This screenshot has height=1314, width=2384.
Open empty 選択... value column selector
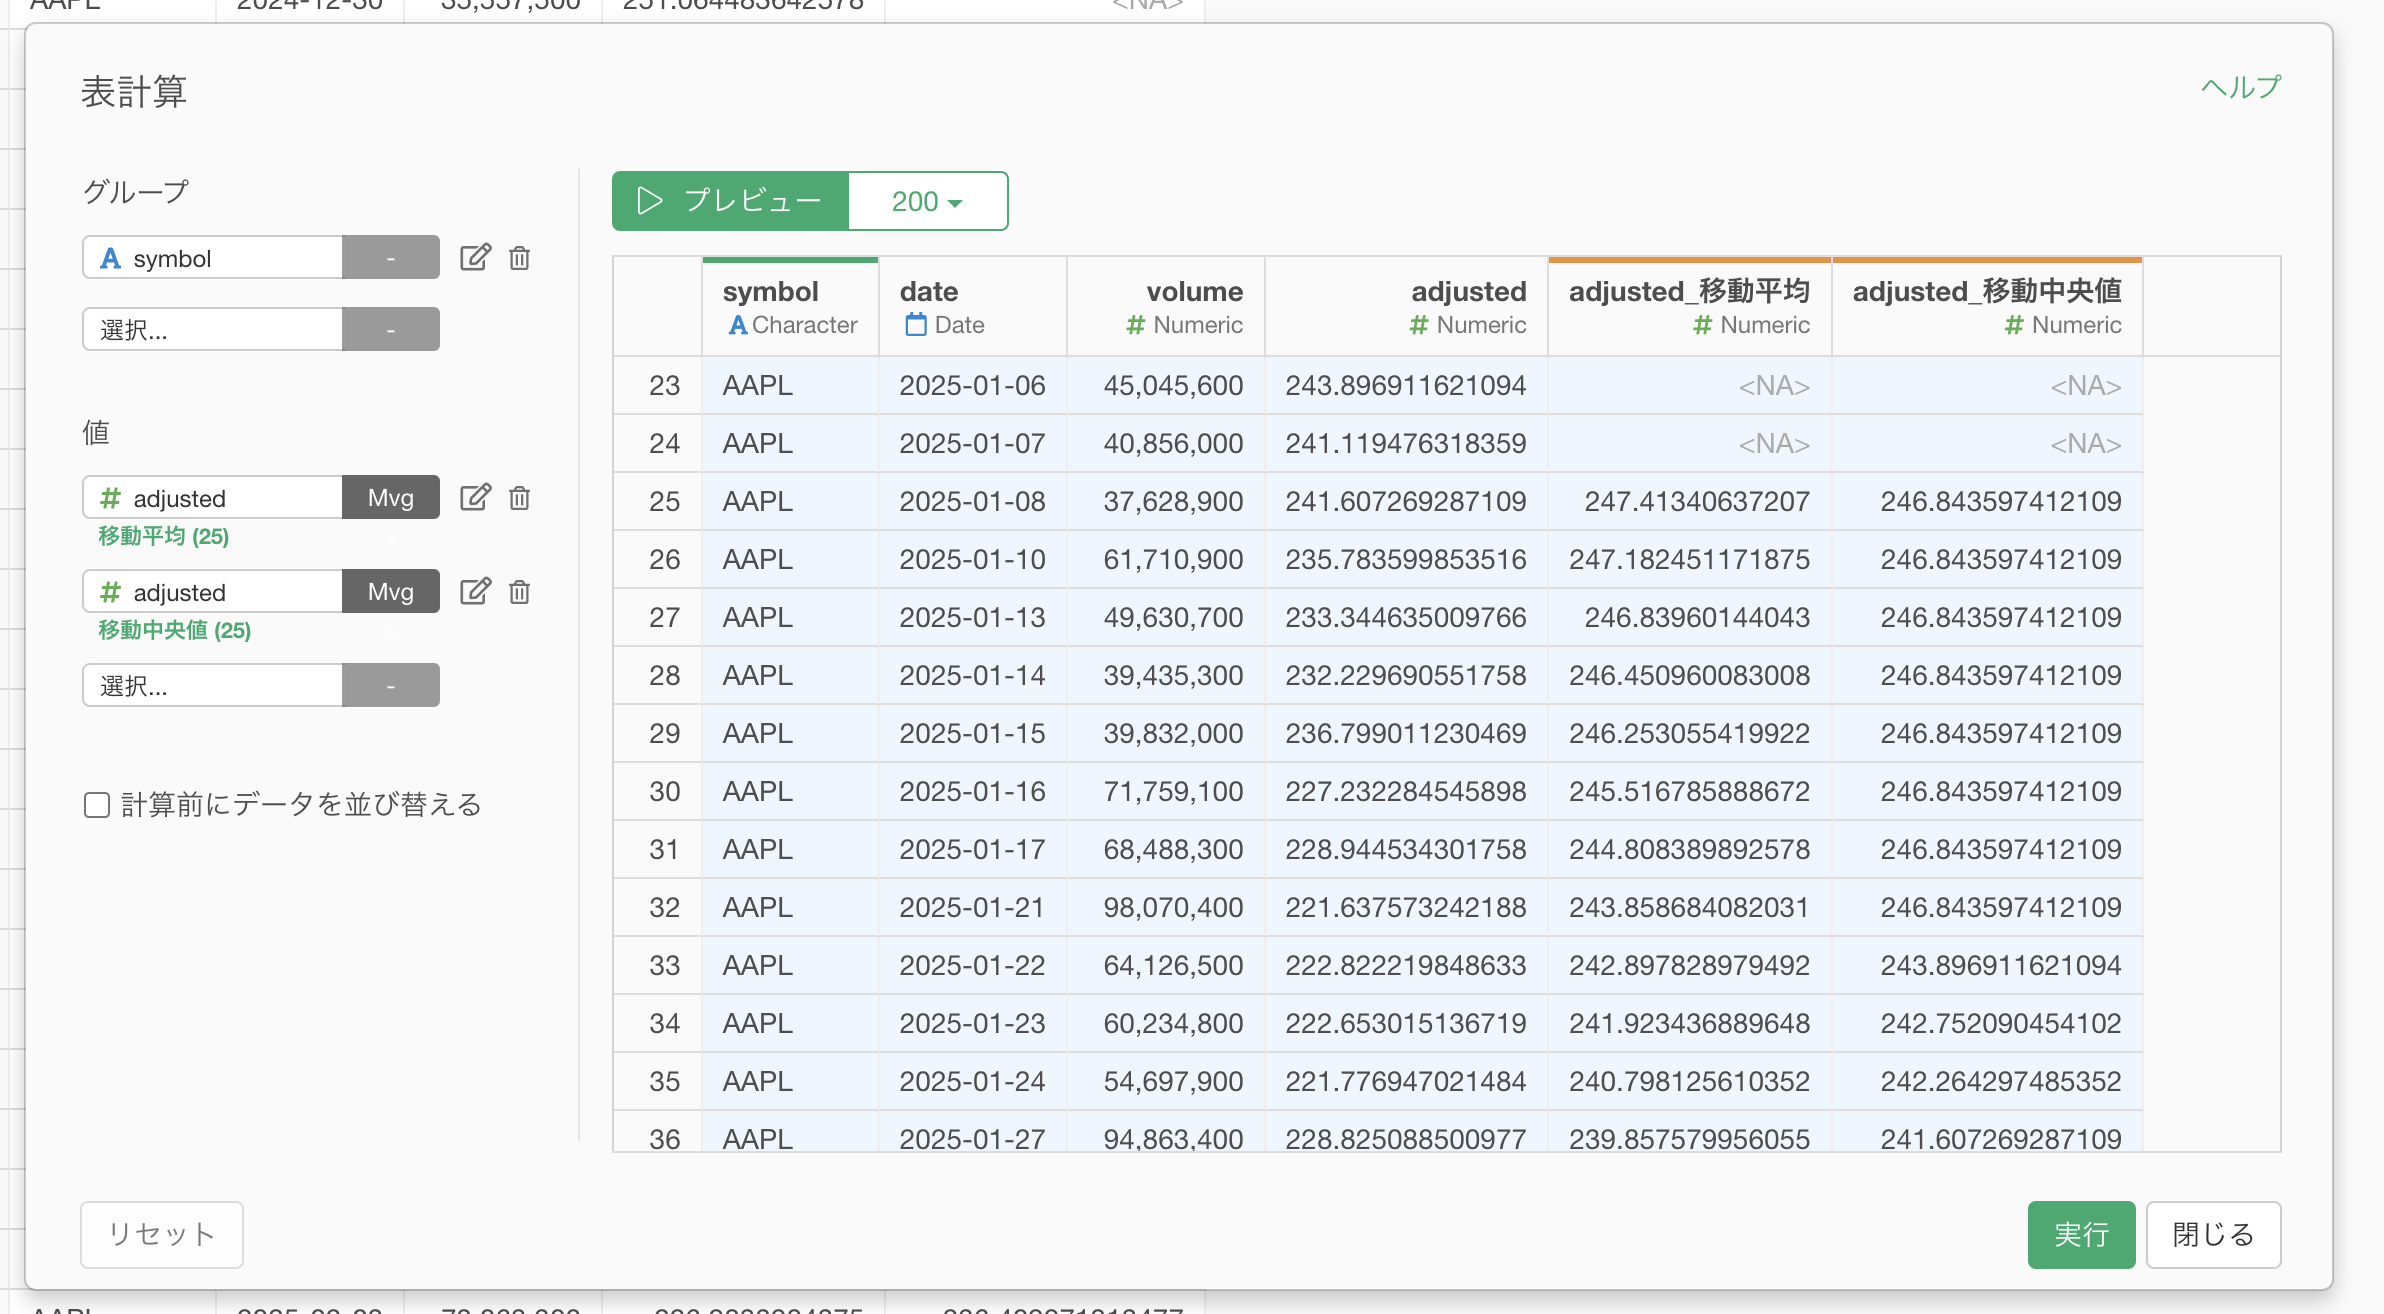[x=213, y=685]
